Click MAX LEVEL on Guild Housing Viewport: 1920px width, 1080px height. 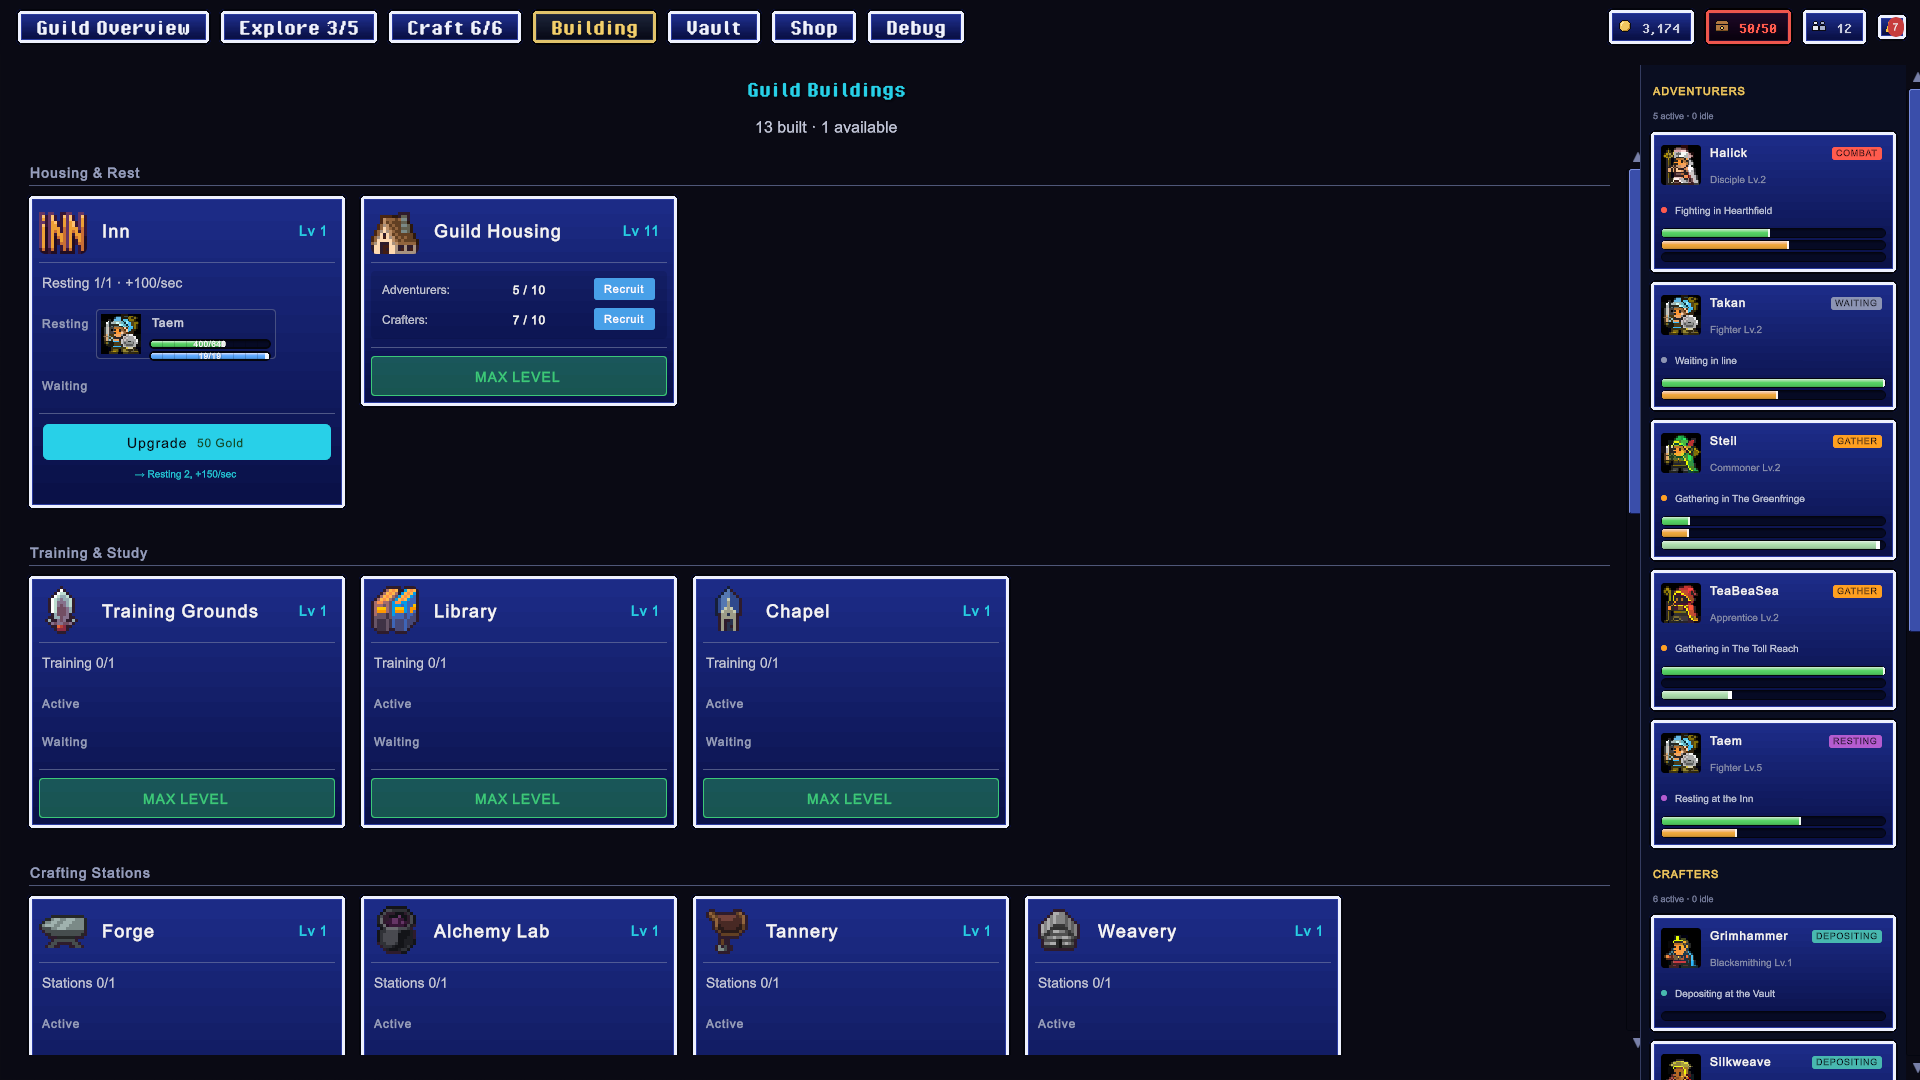pyautogui.click(x=518, y=377)
